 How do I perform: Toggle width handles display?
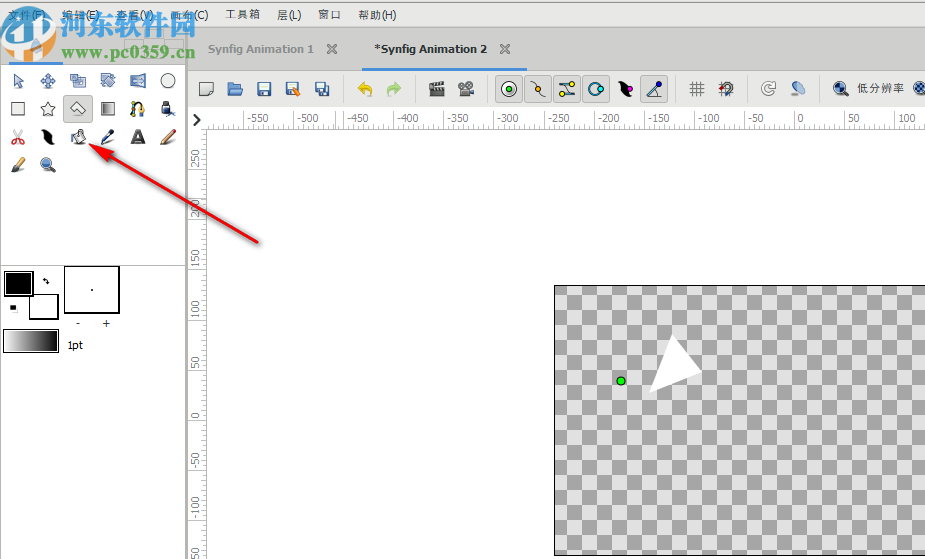point(625,89)
